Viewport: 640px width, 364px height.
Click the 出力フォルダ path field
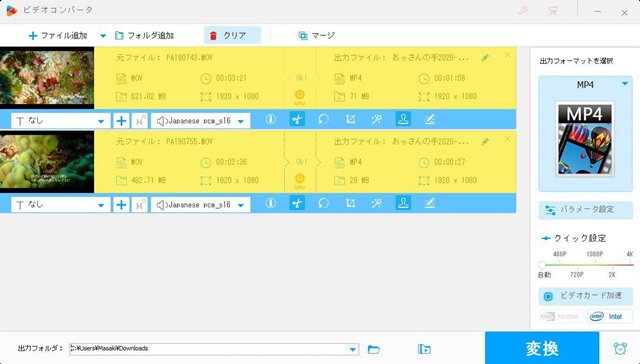[208, 348]
